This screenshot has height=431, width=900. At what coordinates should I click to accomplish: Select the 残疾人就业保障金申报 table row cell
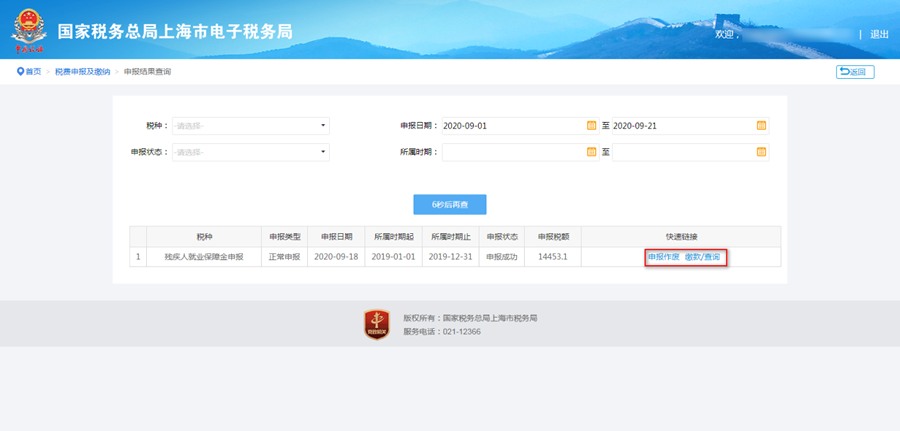pos(204,257)
